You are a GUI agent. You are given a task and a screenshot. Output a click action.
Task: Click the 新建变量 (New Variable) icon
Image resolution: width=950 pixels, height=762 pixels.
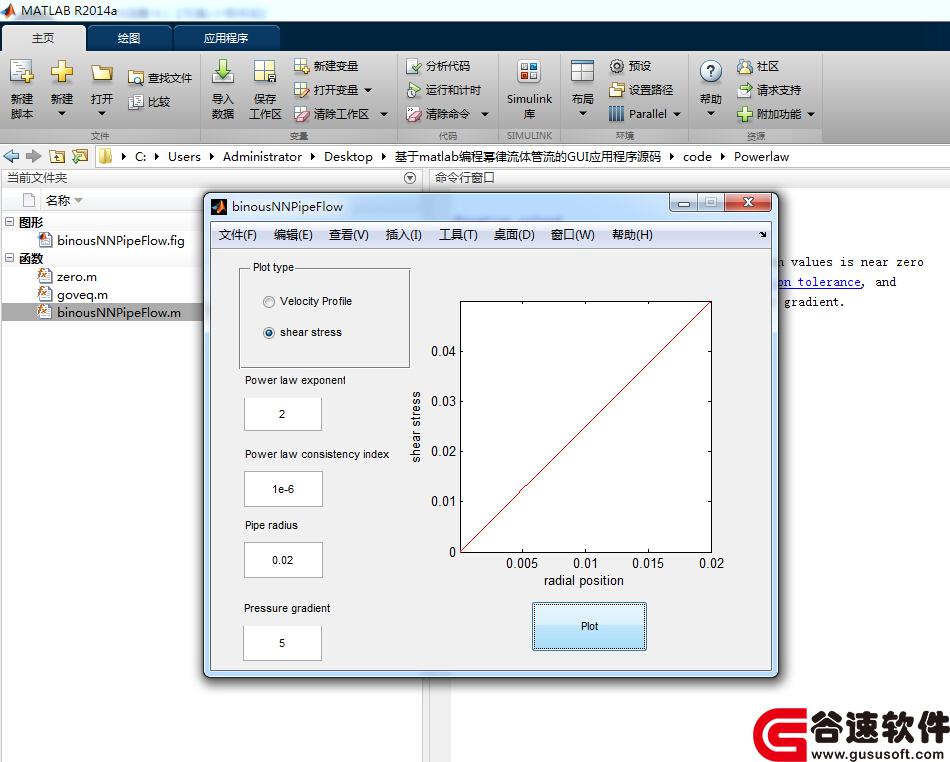[301, 65]
